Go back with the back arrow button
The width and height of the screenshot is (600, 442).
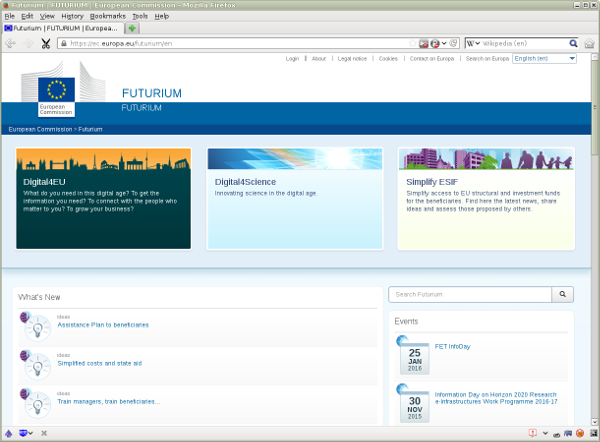[10, 44]
